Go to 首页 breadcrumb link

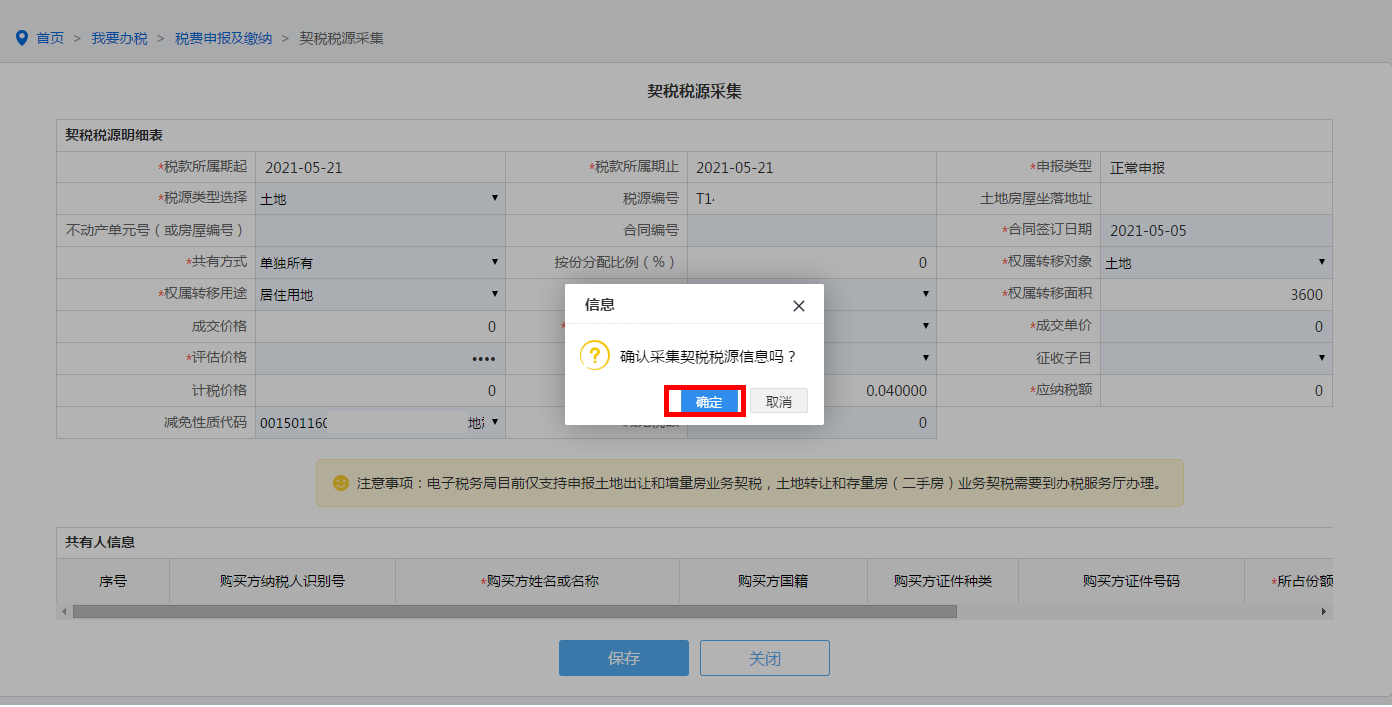(x=50, y=38)
